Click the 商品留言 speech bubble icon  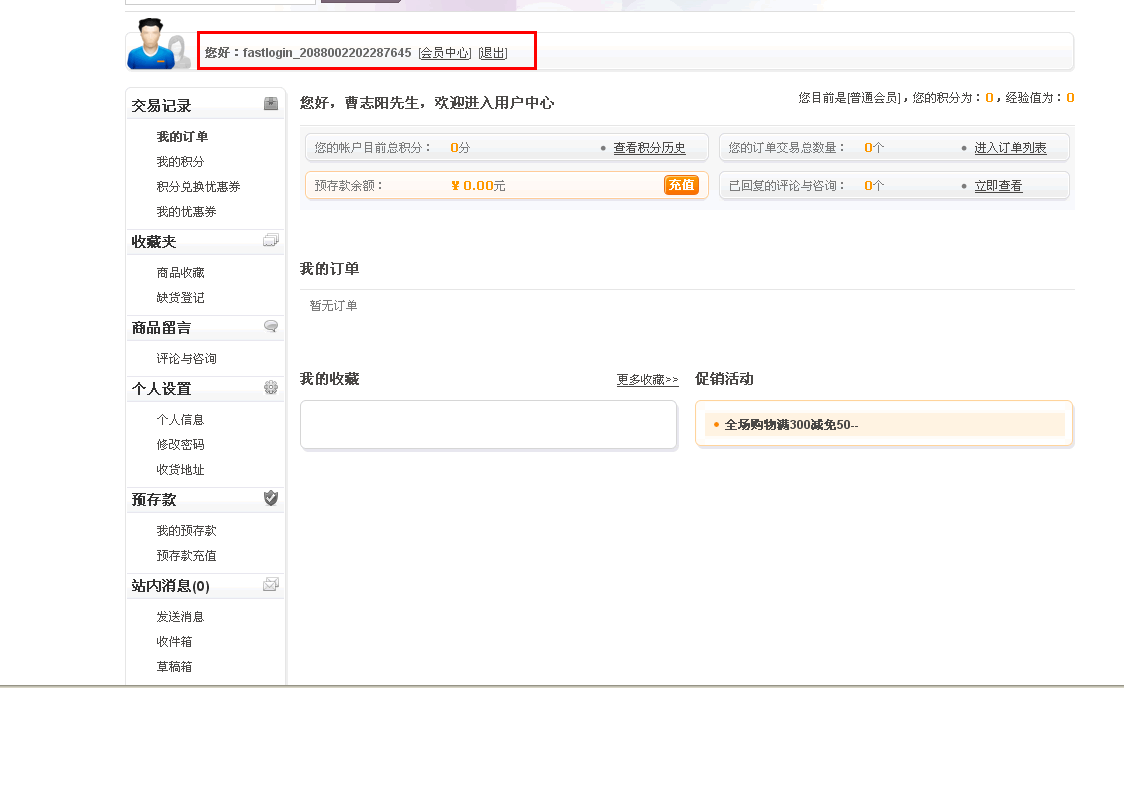click(x=271, y=326)
